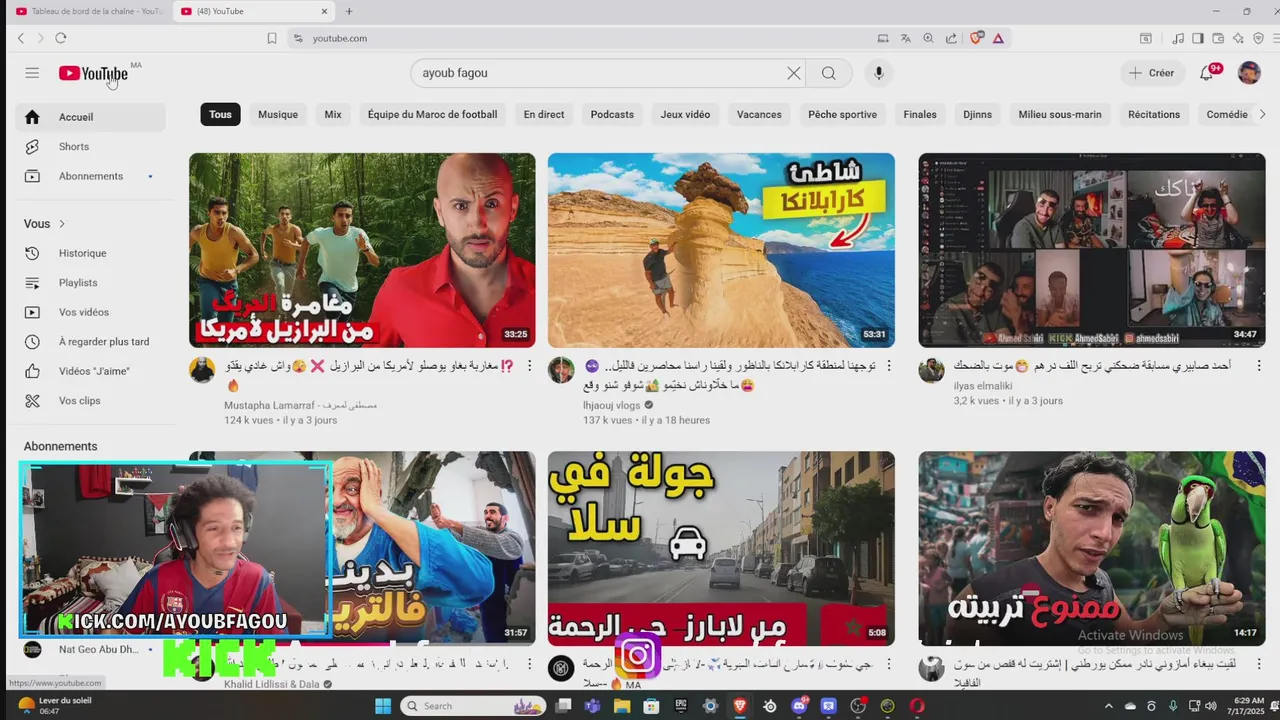Run search with the magnifier button
1280x720 pixels.
(x=829, y=73)
